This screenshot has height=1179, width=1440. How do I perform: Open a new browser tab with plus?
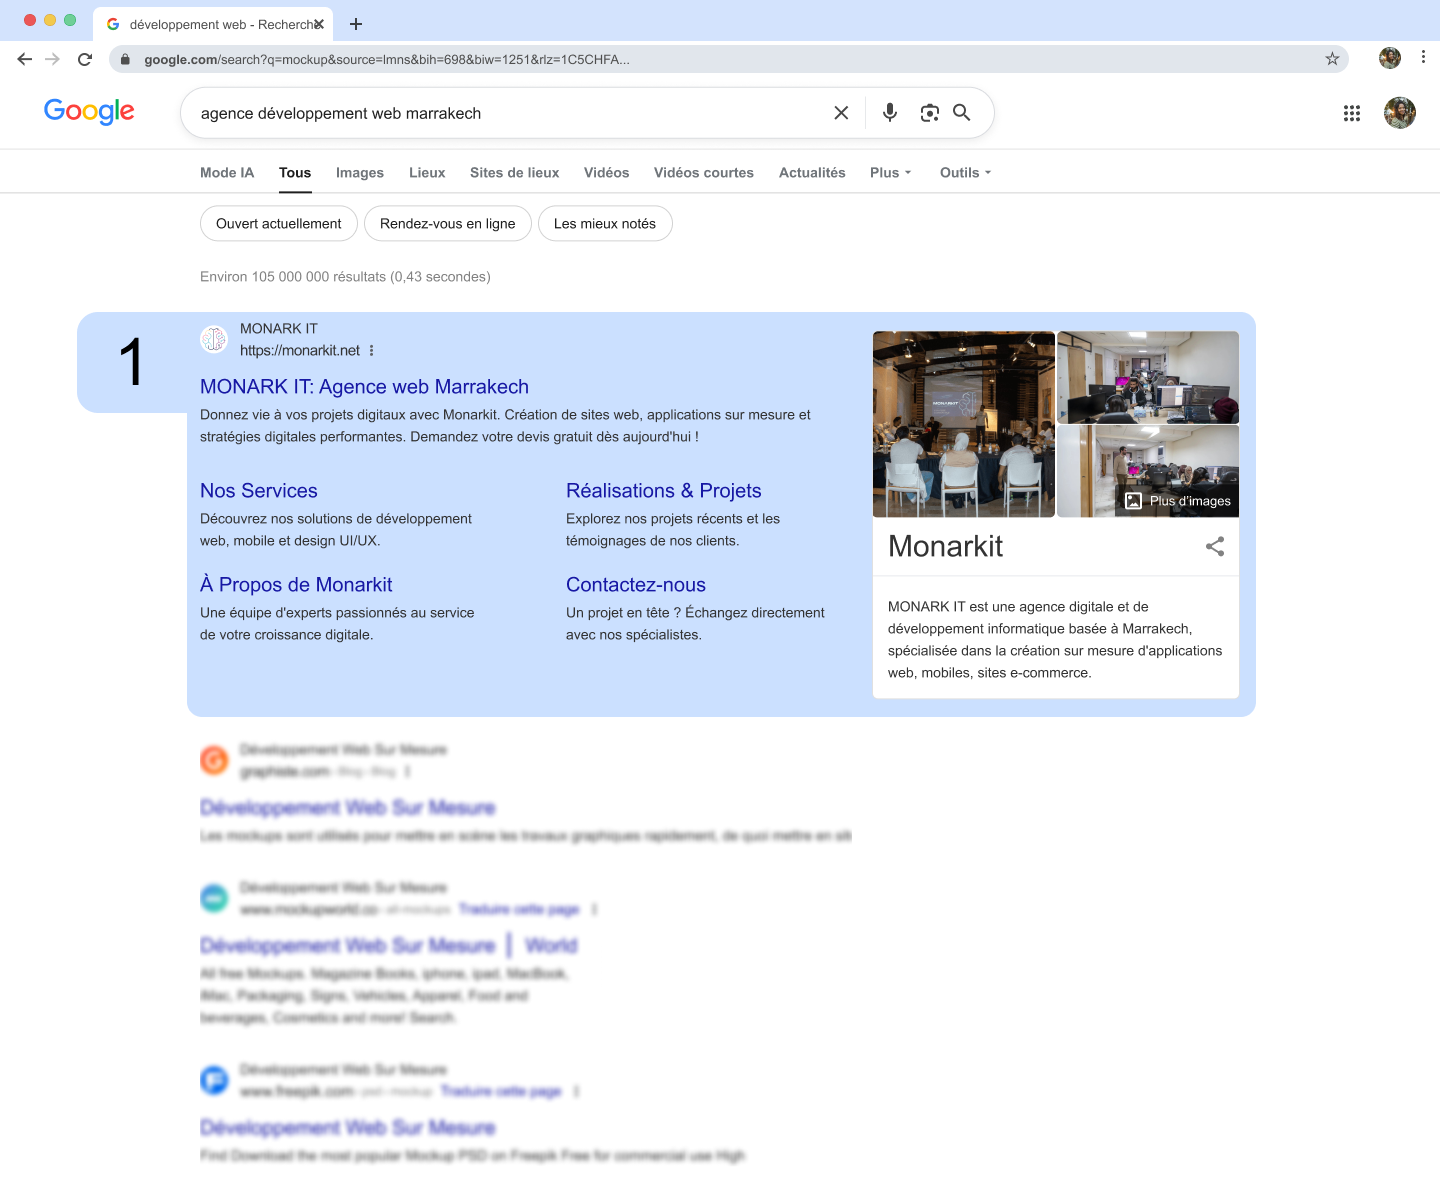(x=356, y=24)
